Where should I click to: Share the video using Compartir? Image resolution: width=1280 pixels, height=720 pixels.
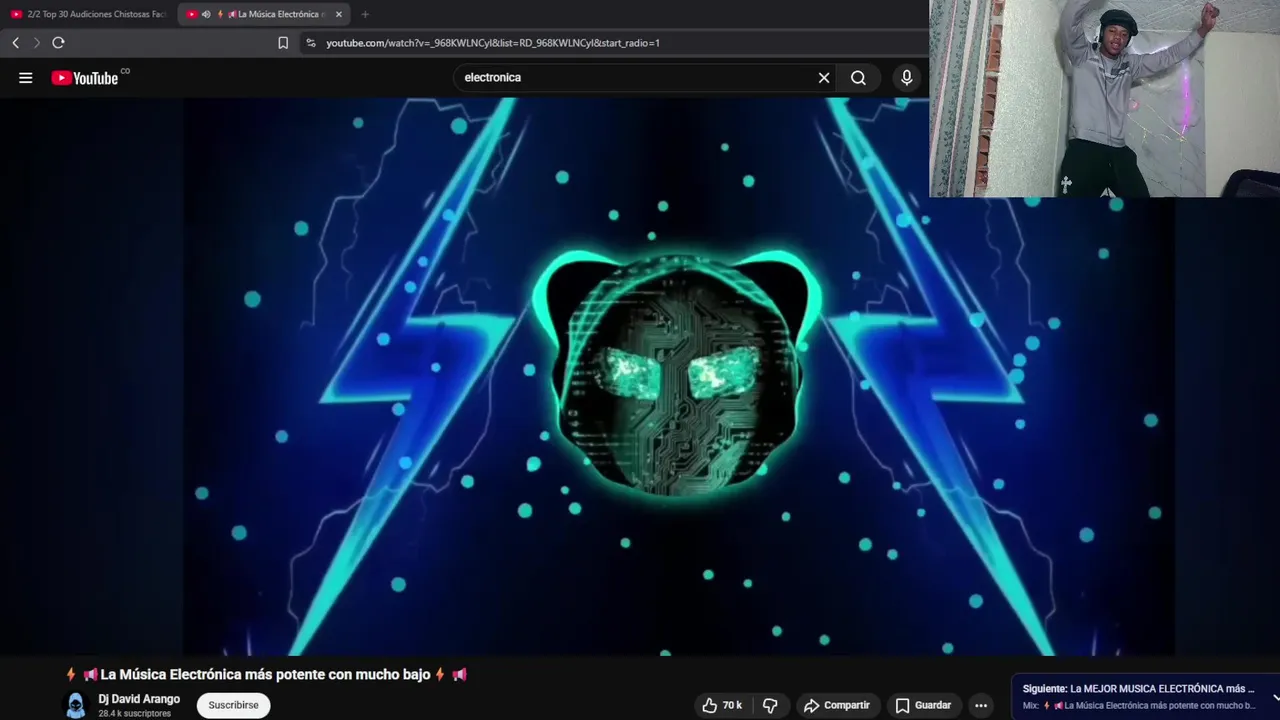pyautogui.click(x=837, y=705)
